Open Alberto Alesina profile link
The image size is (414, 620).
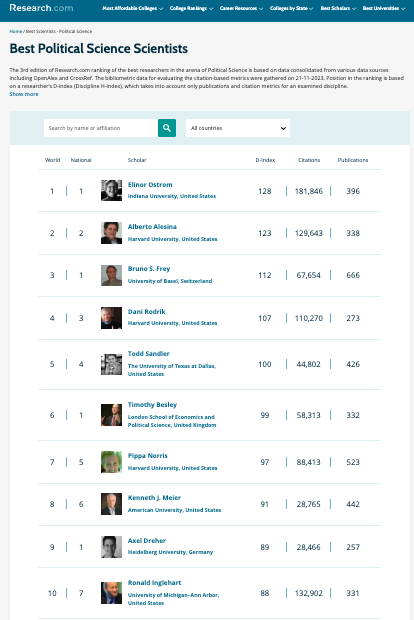pos(152,227)
